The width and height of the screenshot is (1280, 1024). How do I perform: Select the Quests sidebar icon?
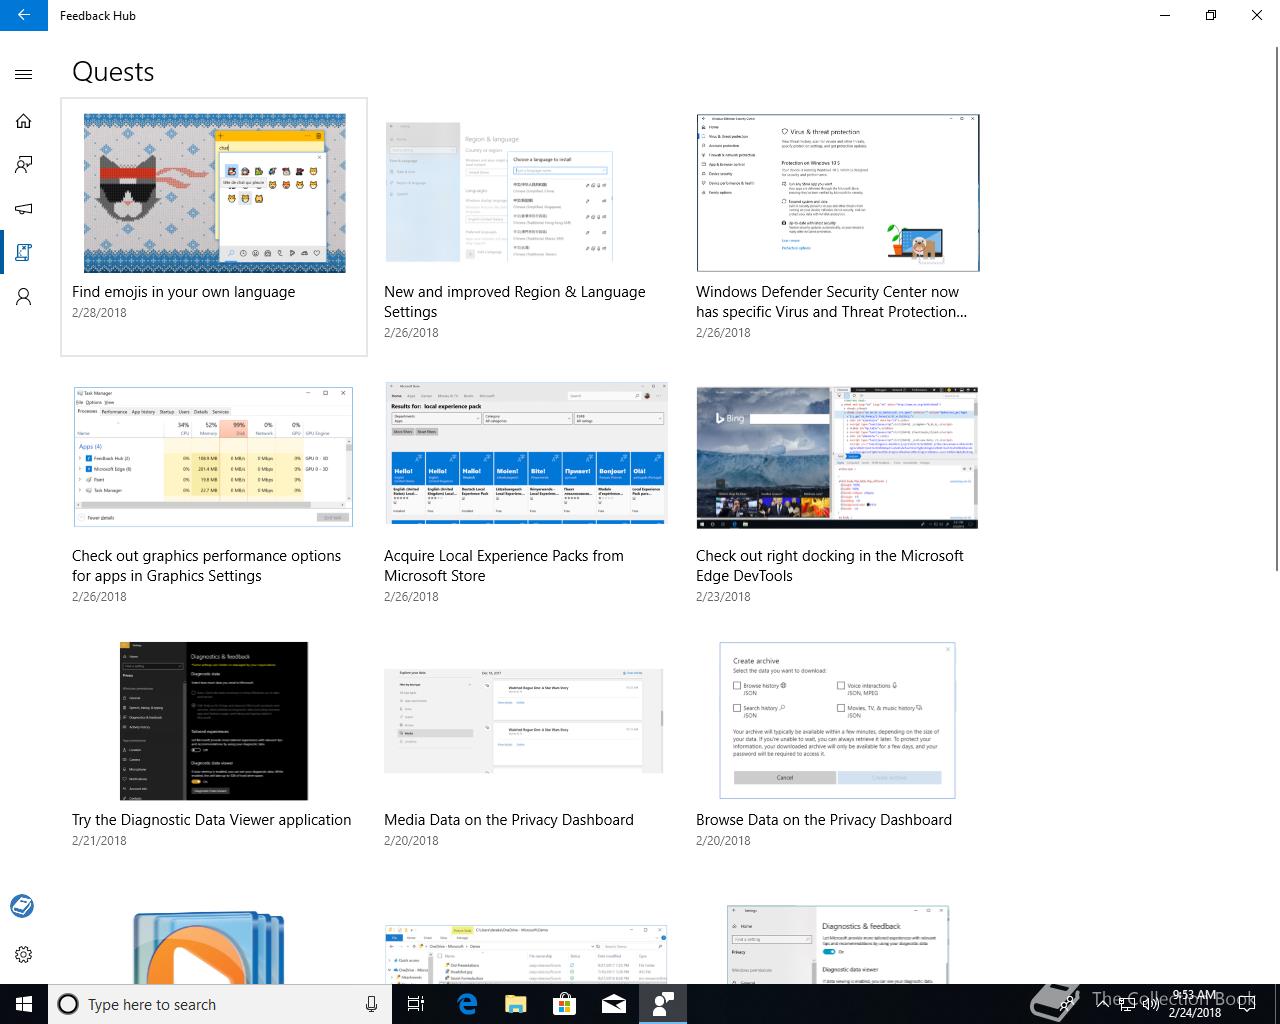(x=24, y=253)
